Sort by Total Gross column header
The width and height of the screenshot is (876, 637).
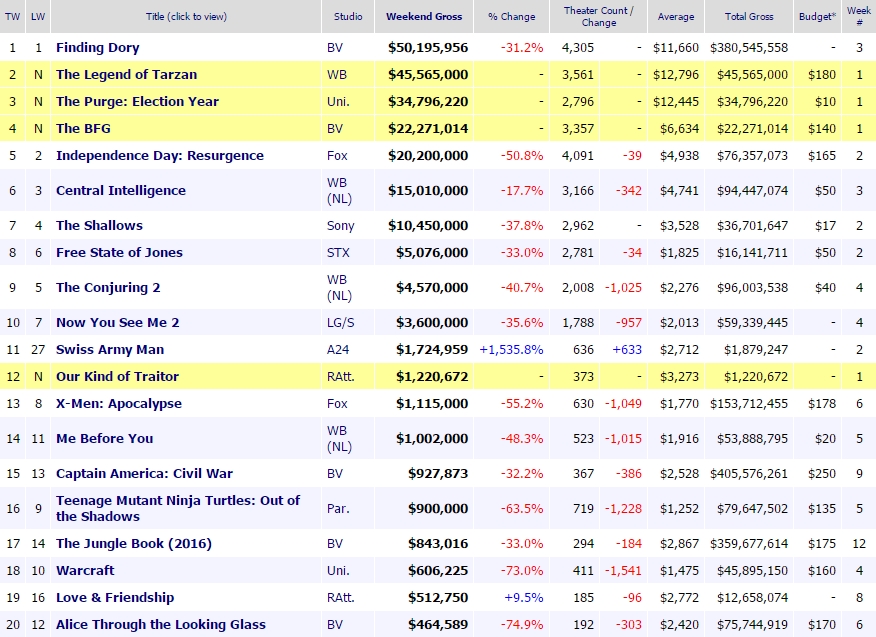[x=749, y=16]
